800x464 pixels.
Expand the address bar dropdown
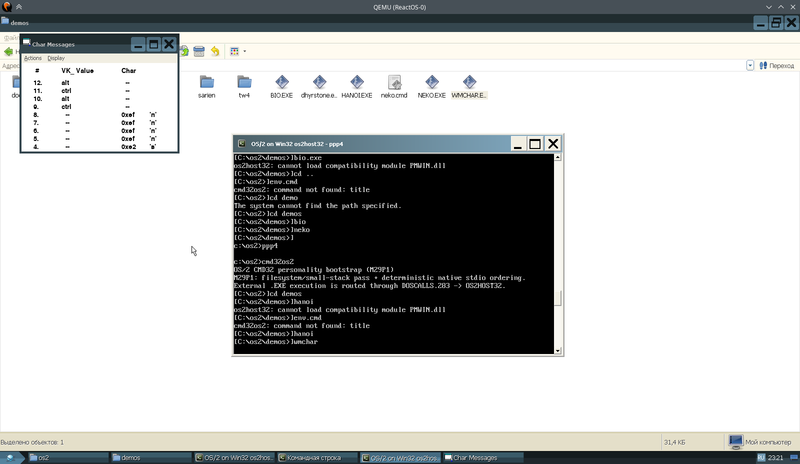(x=749, y=65)
